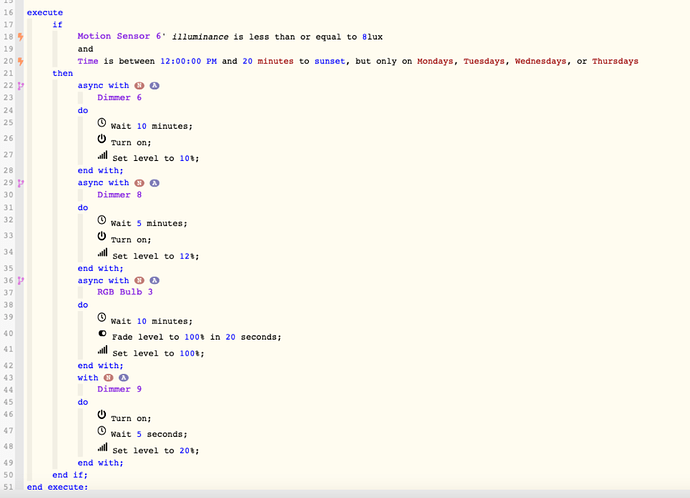Click the purple A badge on line 36
This screenshot has width=690, height=498.
[154, 280]
